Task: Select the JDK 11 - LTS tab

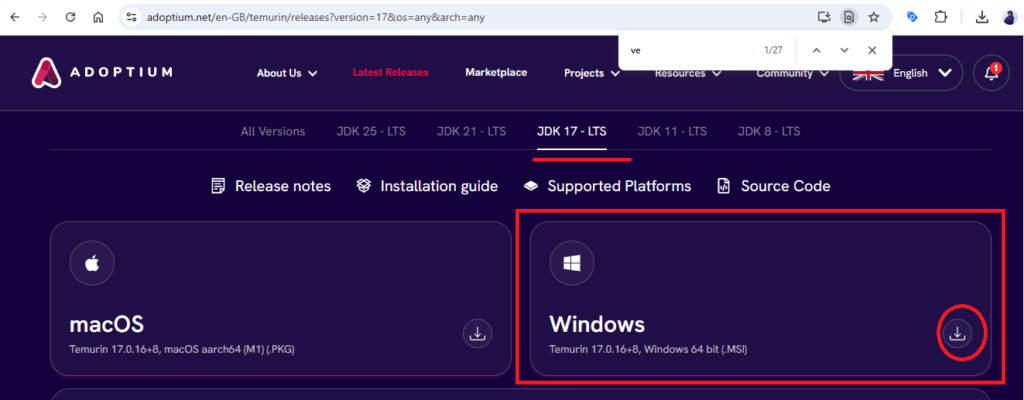Action: pos(672,131)
